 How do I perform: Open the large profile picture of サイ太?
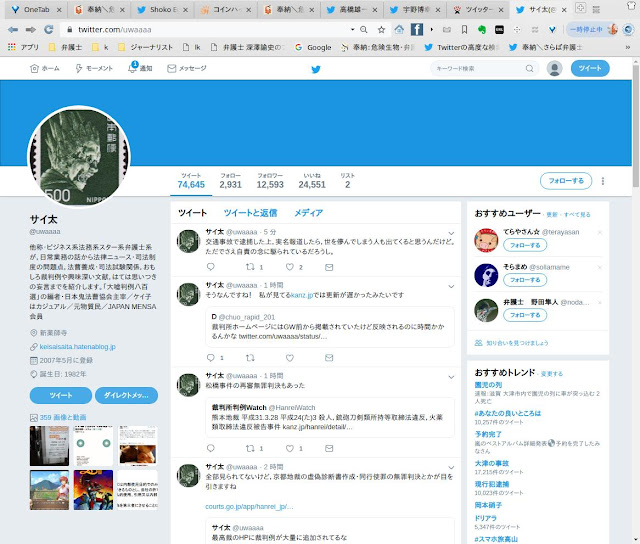click(x=79, y=157)
